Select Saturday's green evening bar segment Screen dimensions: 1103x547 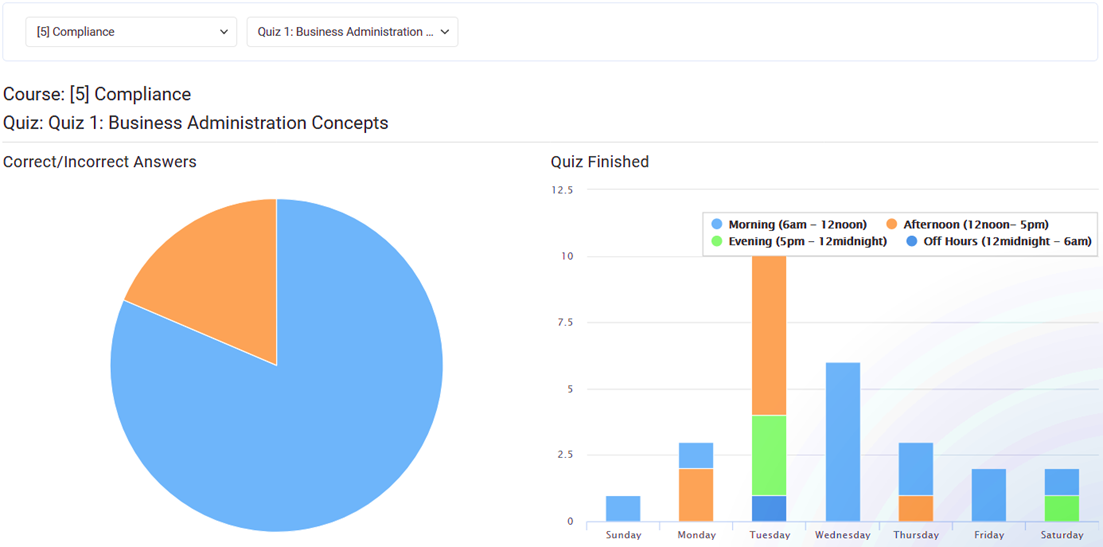pos(1062,508)
